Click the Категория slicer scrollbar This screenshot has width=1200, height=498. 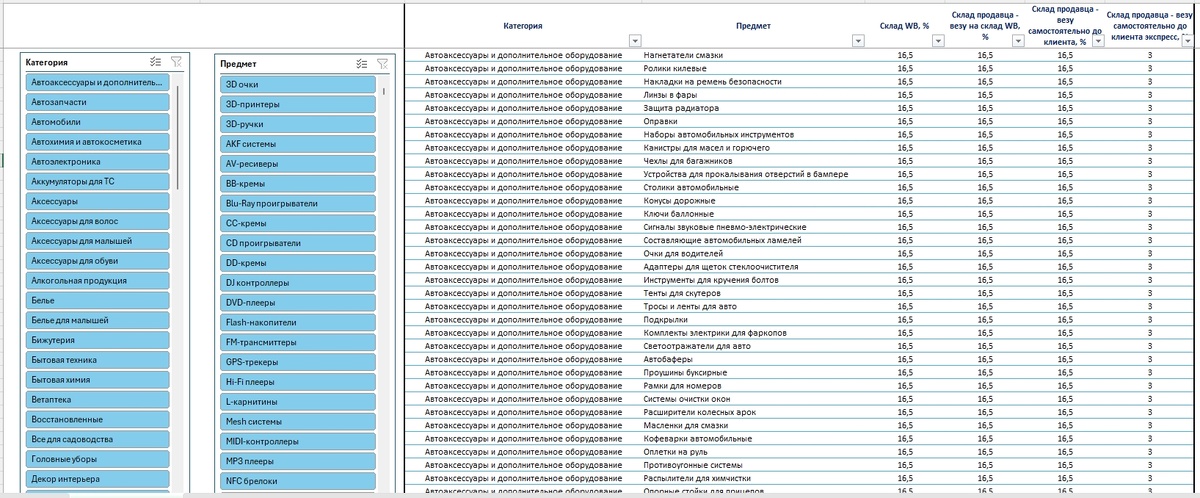point(177,137)
